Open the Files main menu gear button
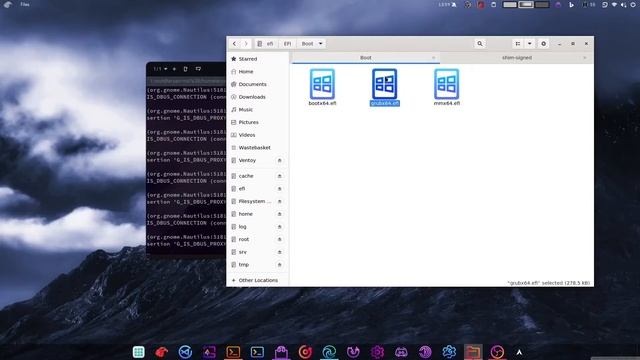The width and height of the screenshot is (640, 360). coord(543,44)
